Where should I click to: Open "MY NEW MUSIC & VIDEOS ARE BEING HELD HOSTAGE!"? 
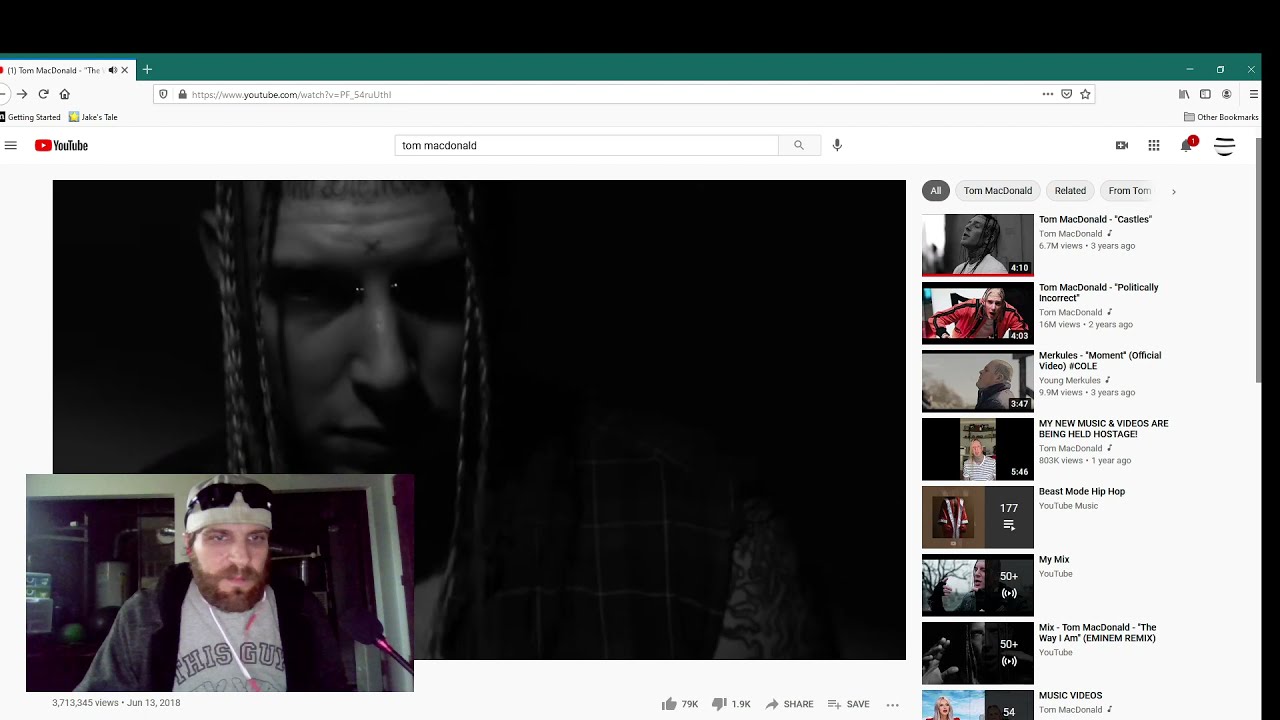pyautogui.click(x=1103, y=428)
